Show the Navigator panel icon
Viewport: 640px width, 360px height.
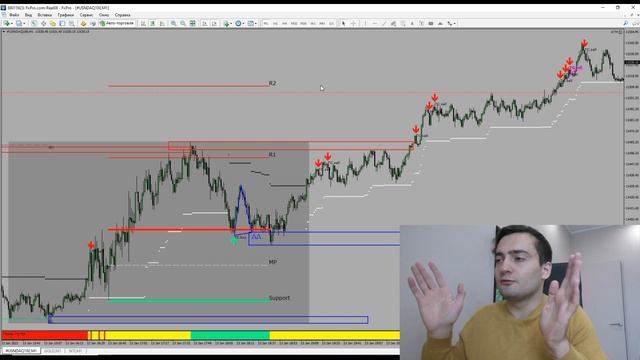[53, 24]
